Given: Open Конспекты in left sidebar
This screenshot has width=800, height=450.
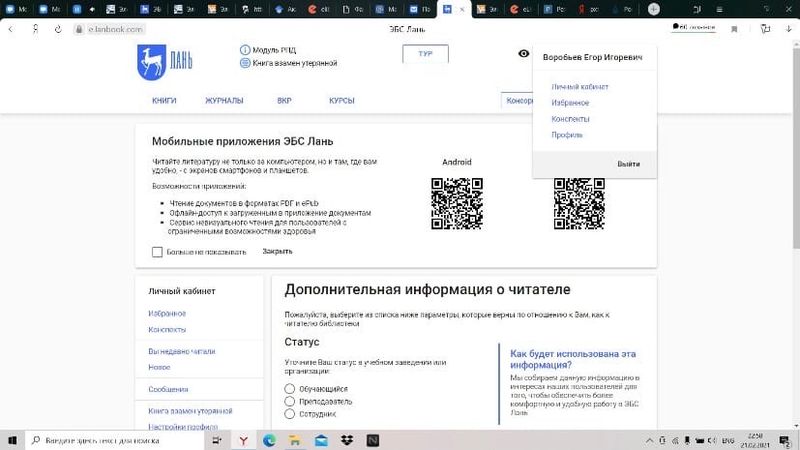Looking at the screenshot, I should click(167, 330).
